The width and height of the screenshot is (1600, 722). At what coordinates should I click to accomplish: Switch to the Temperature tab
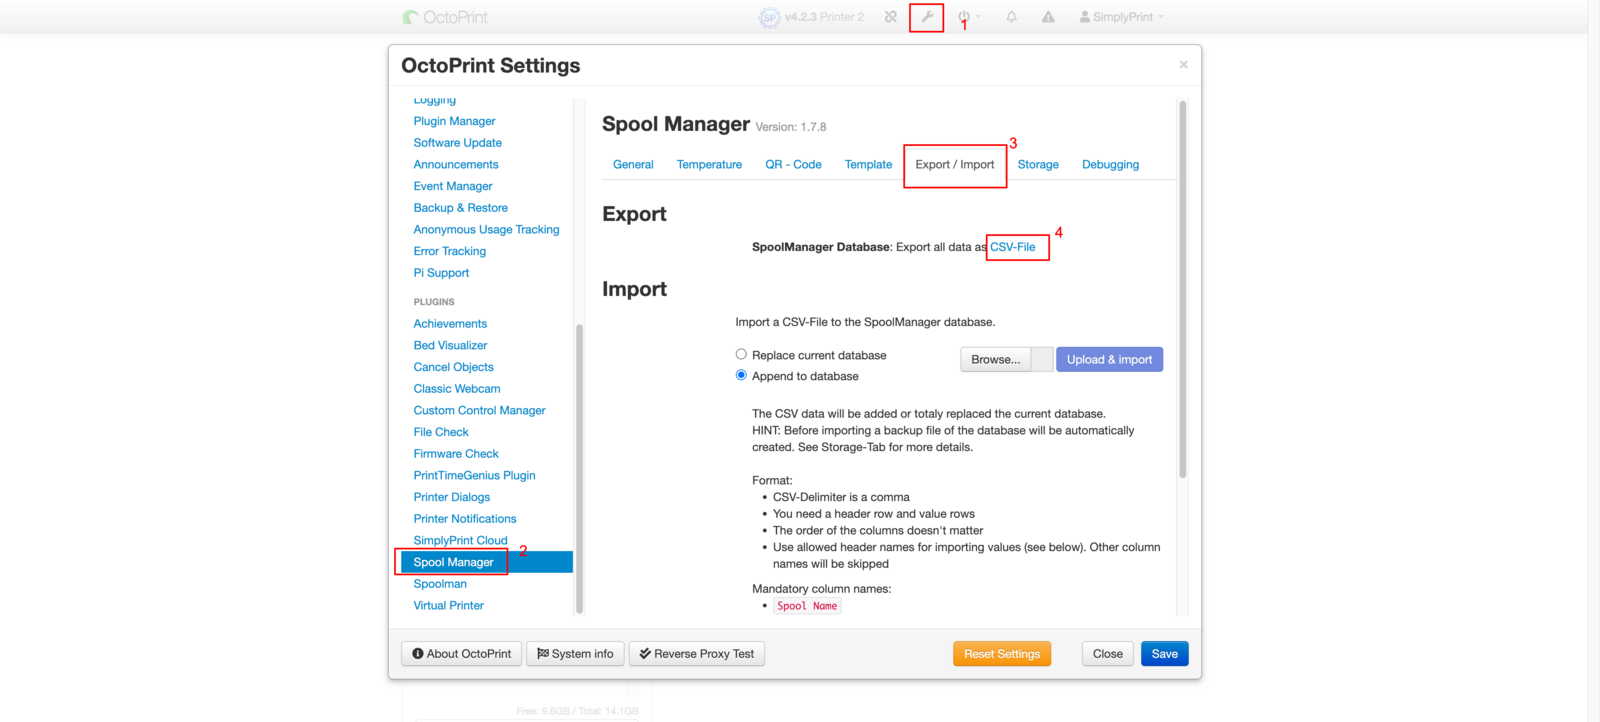pos(709,165)
